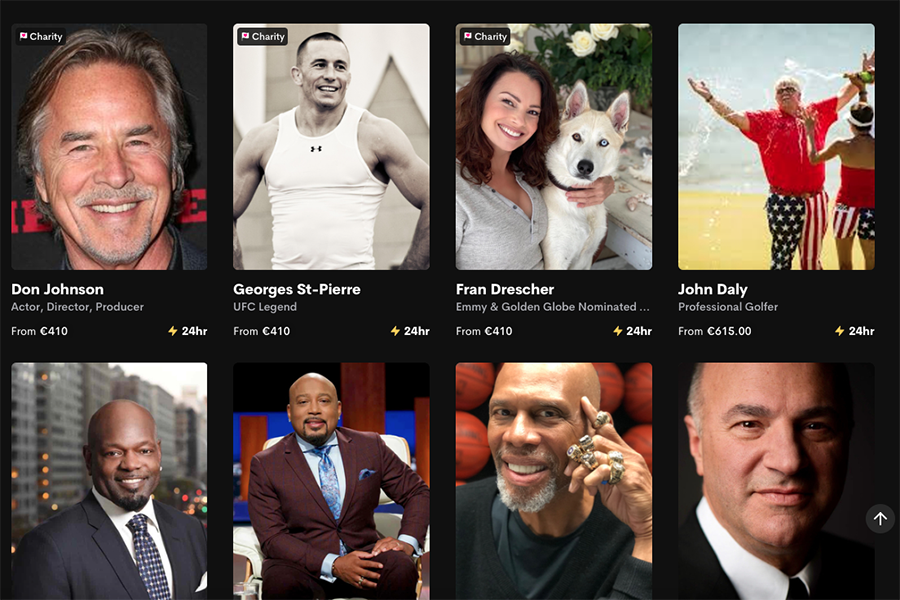Select the Georges St-Pierre tank top photo
The width and height of the screenshot is (900, 600).
[331, 146]
